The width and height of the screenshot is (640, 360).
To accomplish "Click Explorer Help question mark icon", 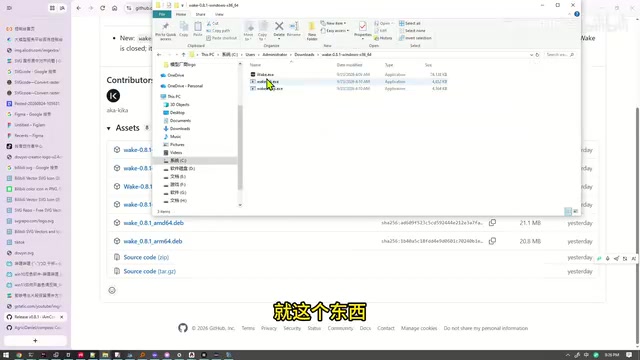I will point(577,14).
